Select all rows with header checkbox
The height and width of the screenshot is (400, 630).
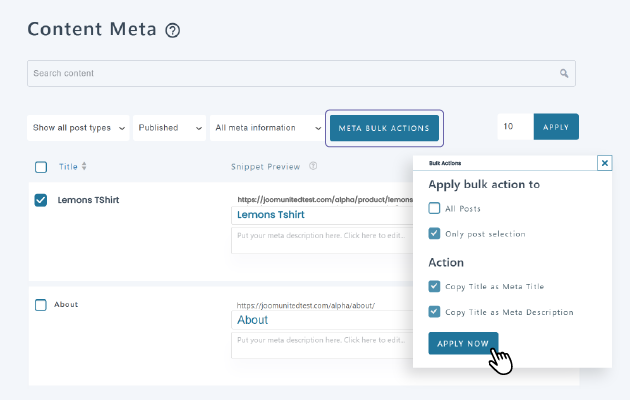click(41, 167)
